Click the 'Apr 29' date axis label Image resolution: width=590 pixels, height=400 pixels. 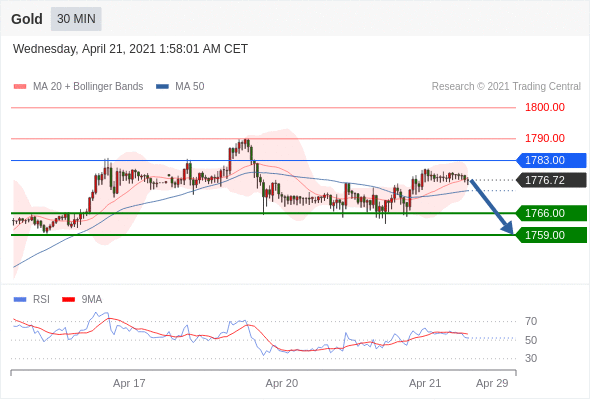[492, 383]
